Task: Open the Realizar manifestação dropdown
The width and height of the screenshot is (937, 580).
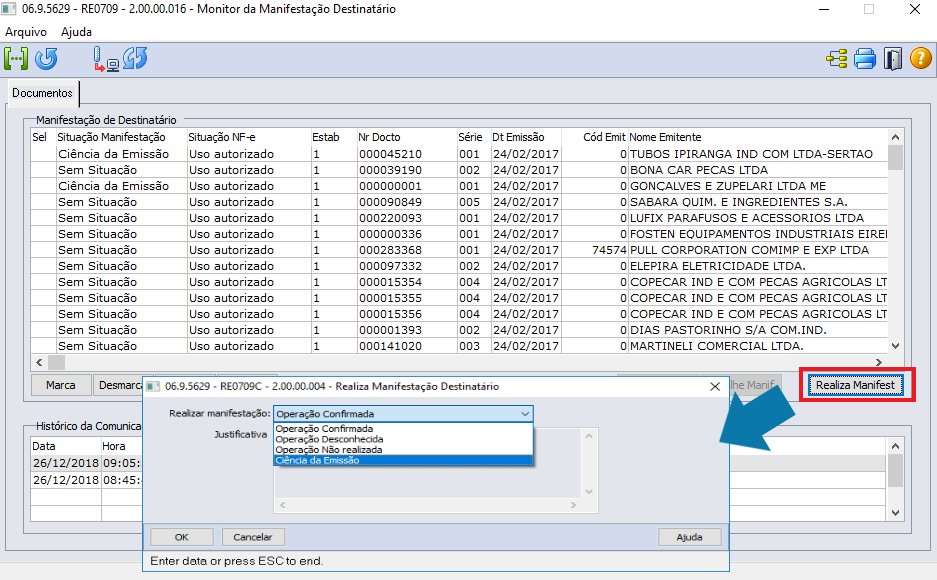Action: [x=403, y=413]
